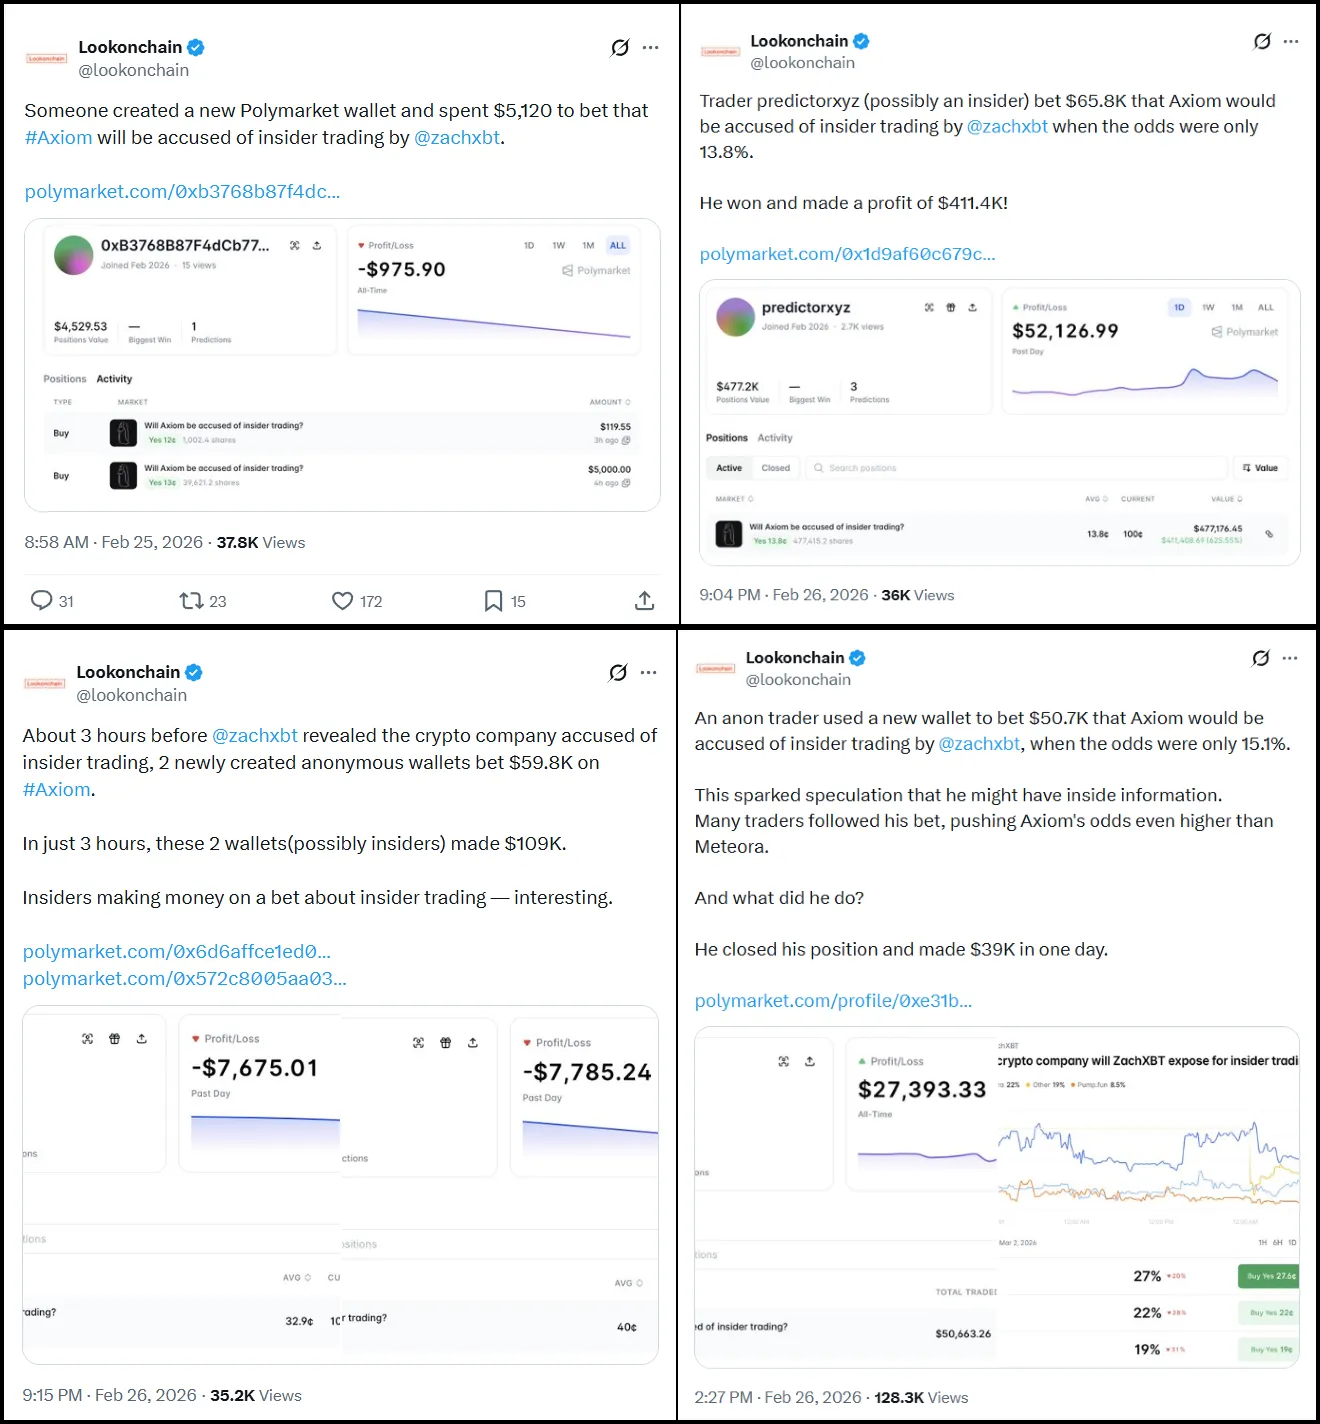
Task: Click the share icon on first tweet
Action: click(x=644, y=600)
